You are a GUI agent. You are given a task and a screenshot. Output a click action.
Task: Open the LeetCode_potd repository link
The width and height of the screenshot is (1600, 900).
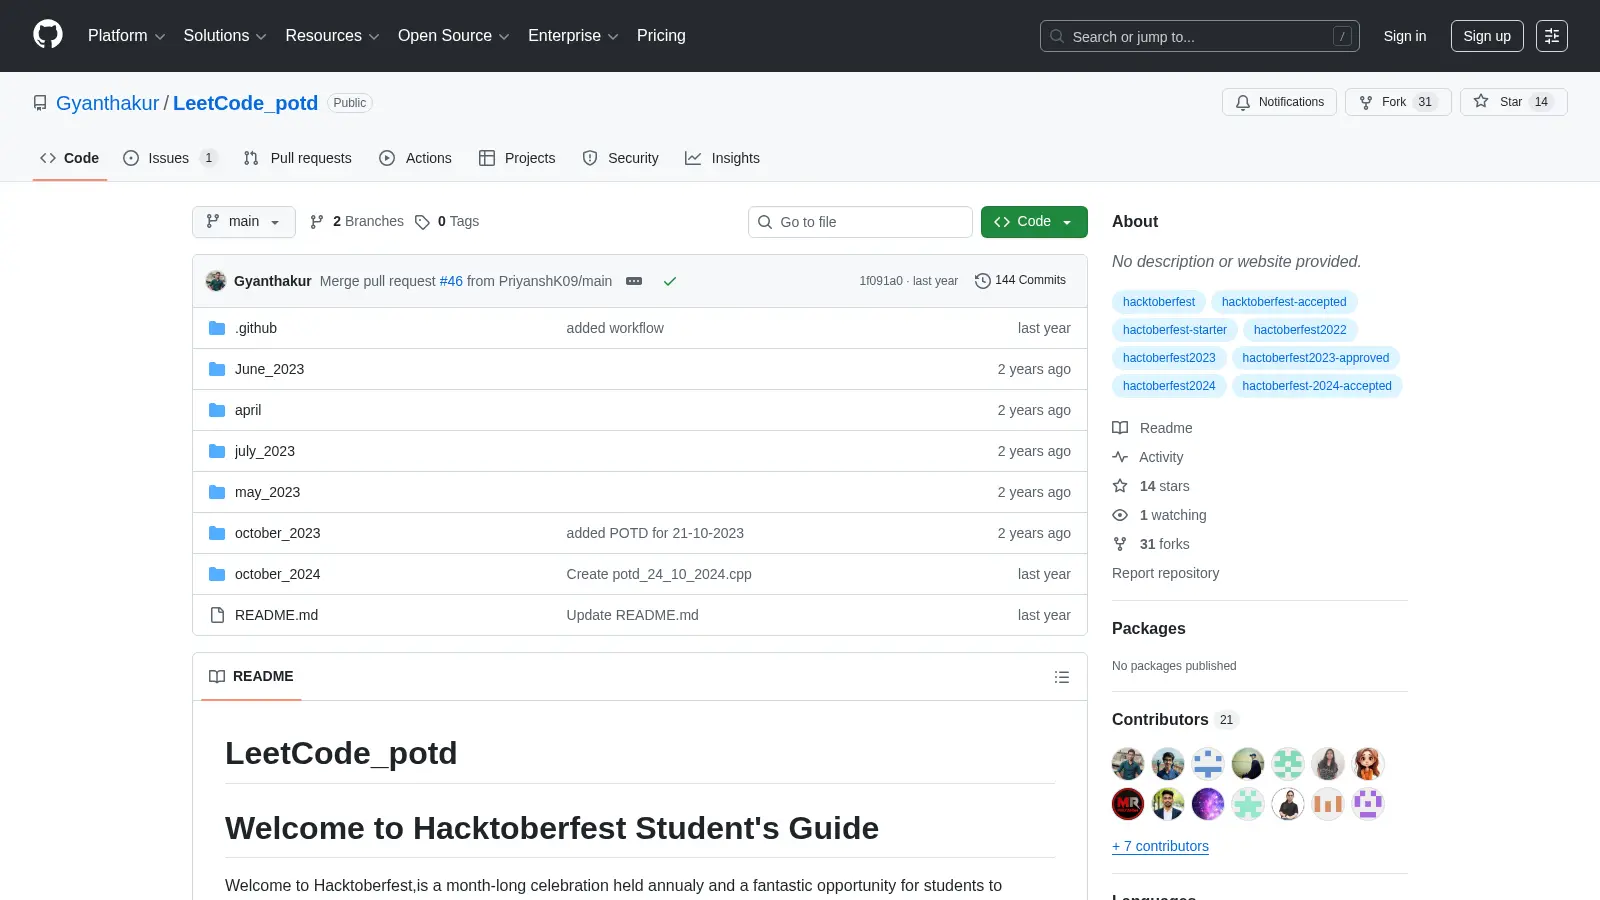tap(245, 103)
